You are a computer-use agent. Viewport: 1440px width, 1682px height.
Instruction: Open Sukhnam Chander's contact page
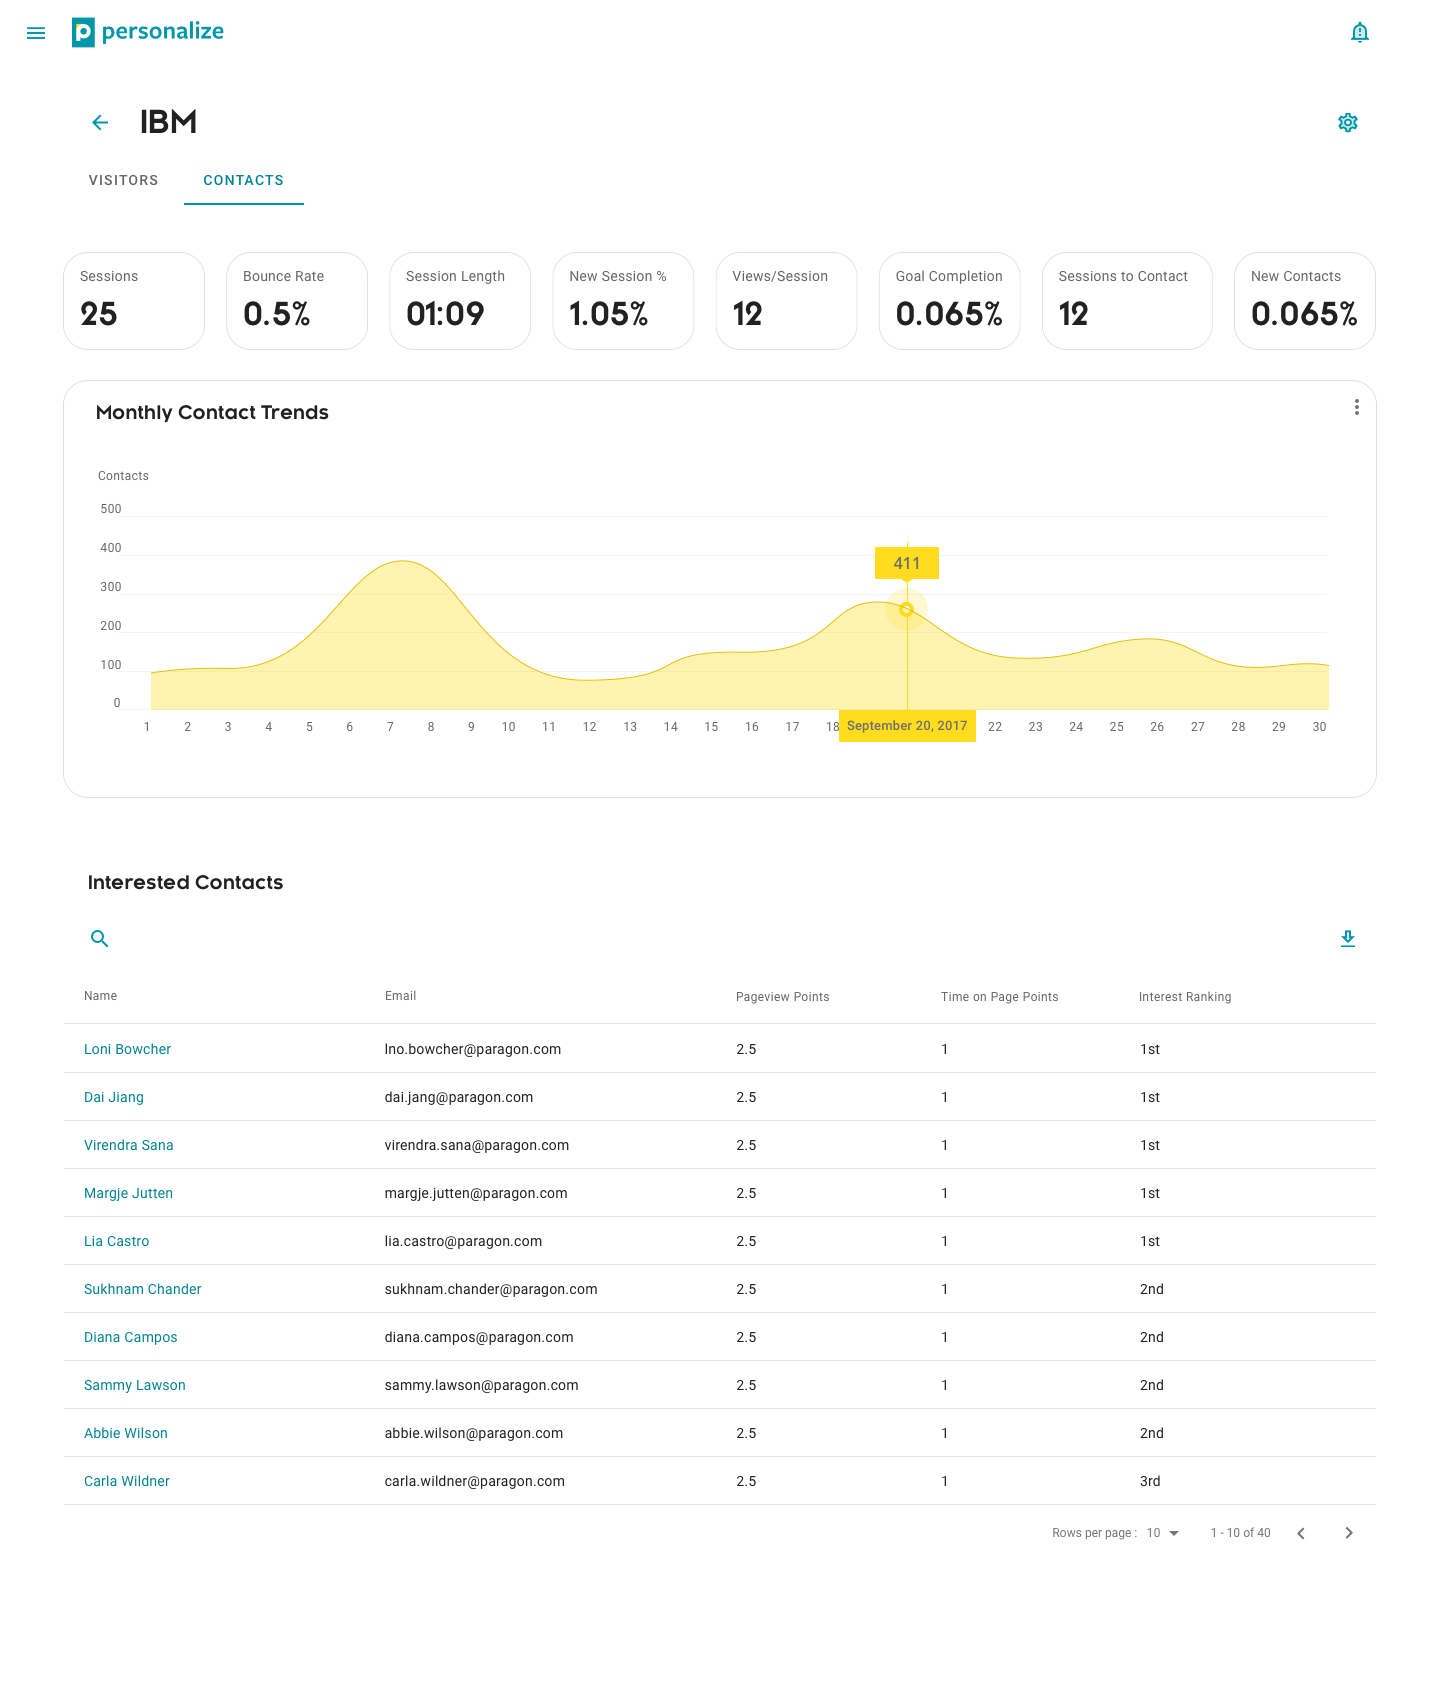coord(143,1289)
